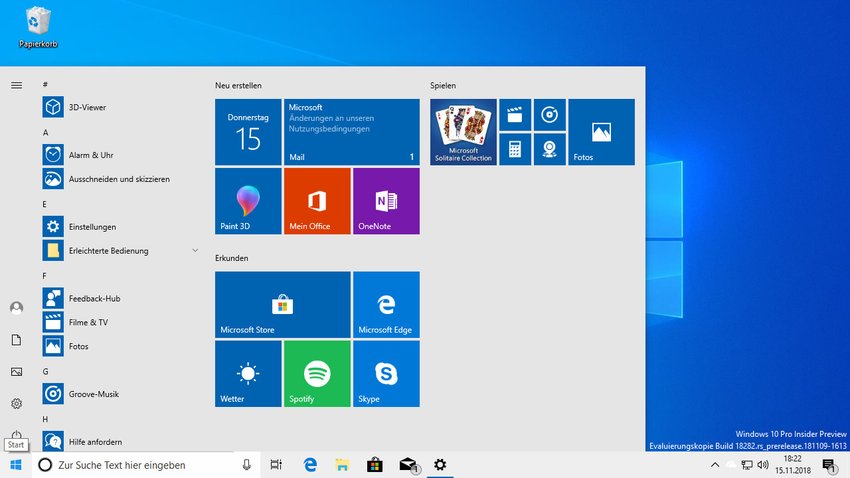Image resolution: width=850 pixels, height=478 pixels.
Task: Open Pictures icon in Start sidebar
Action: [x=16, y=372]
